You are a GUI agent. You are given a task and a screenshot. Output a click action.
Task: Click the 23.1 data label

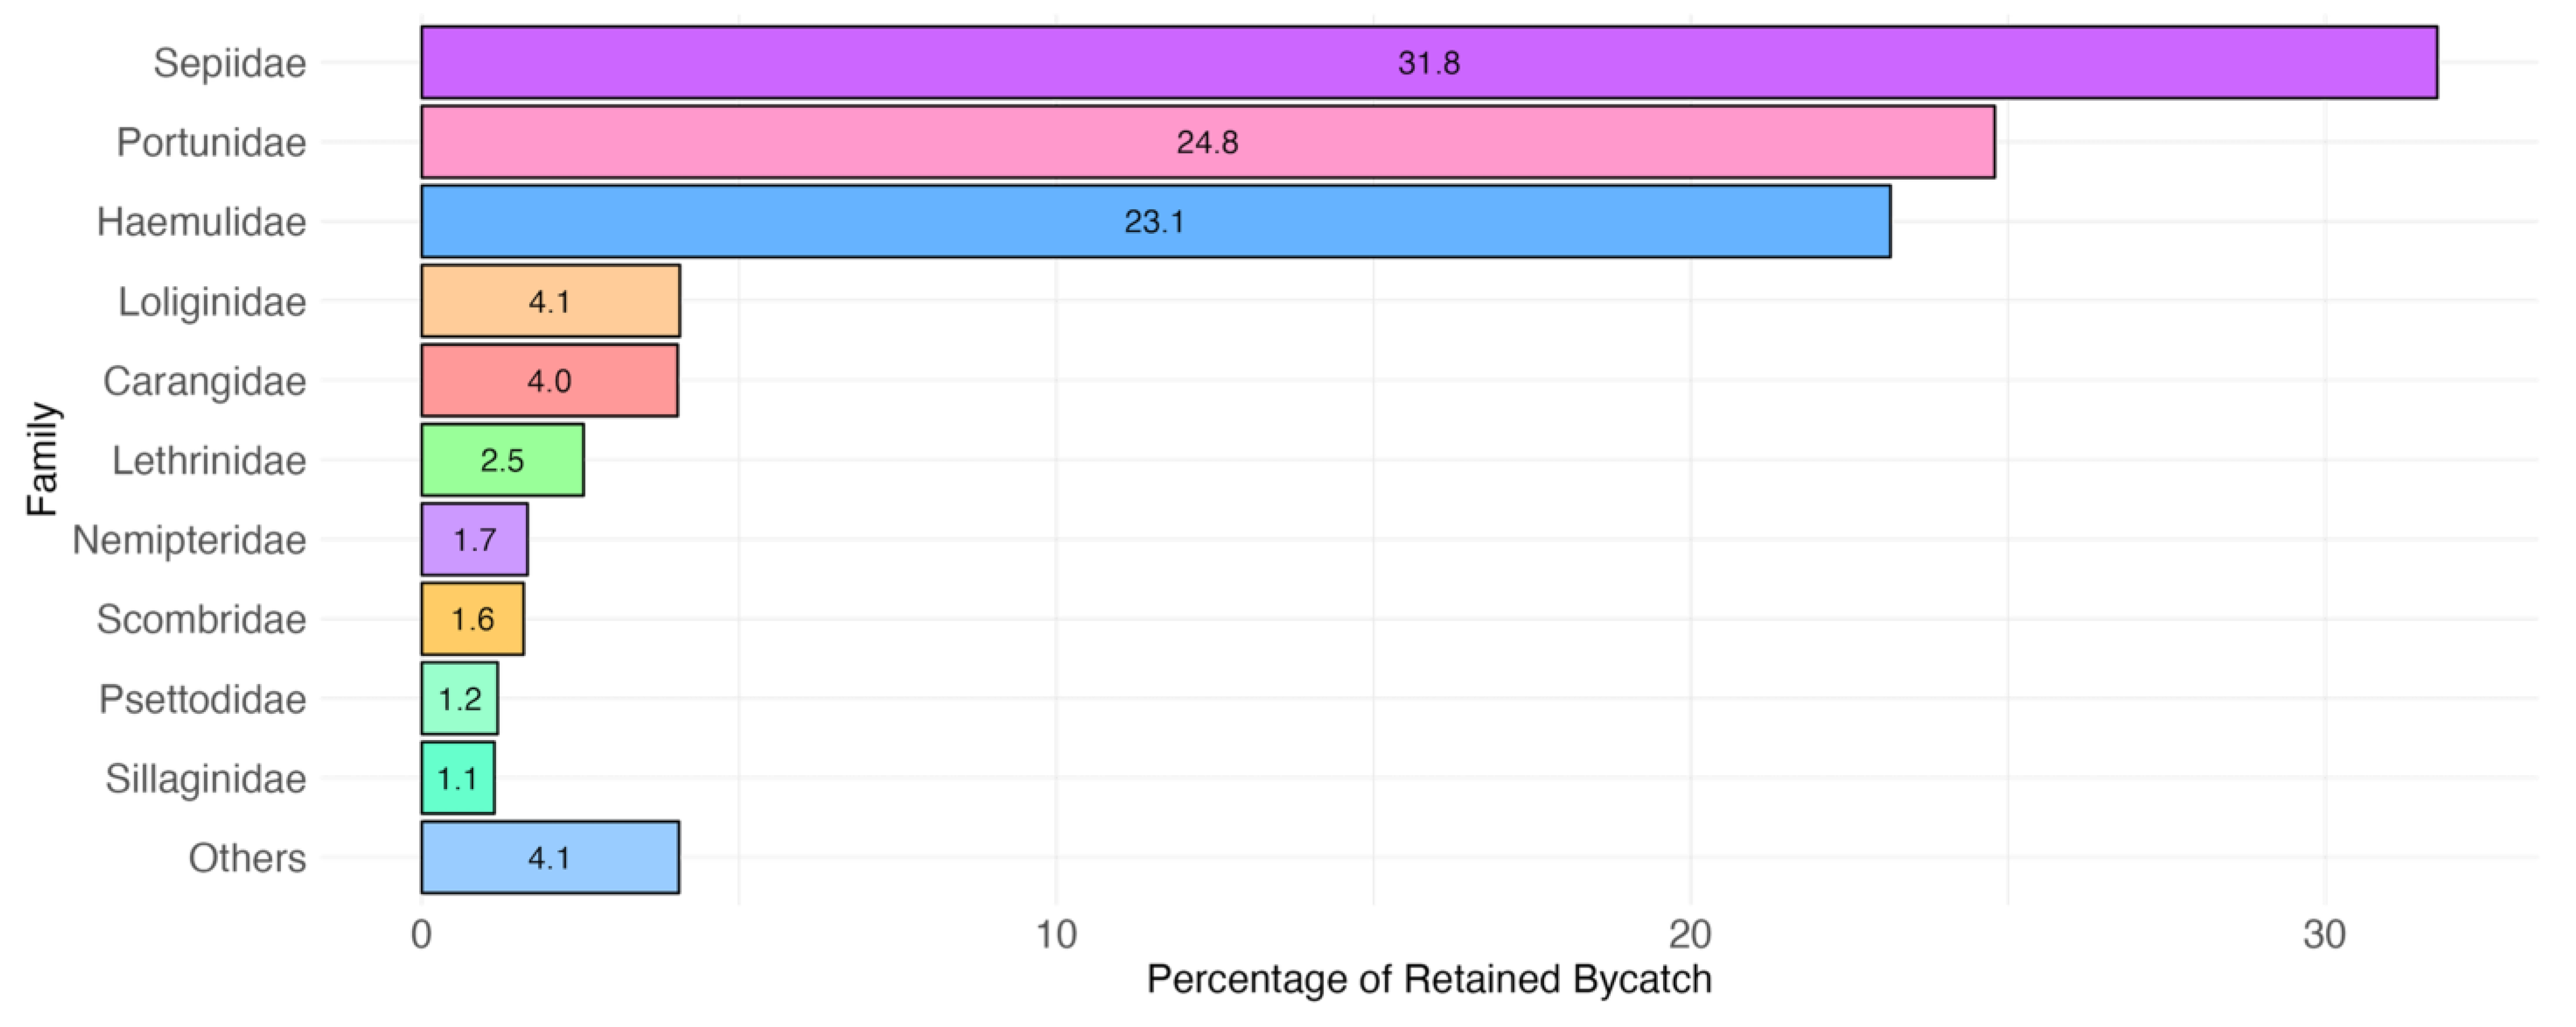(x=1154, y=221)
